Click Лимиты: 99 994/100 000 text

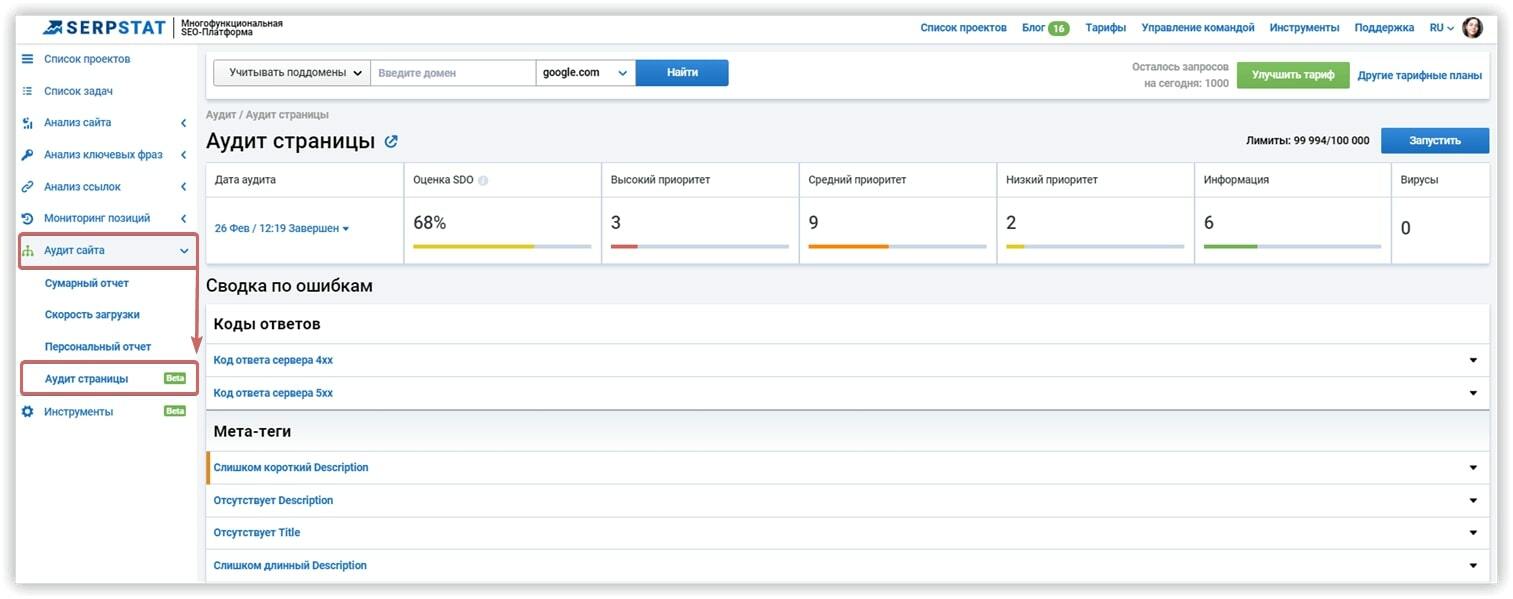[1308, 141]
